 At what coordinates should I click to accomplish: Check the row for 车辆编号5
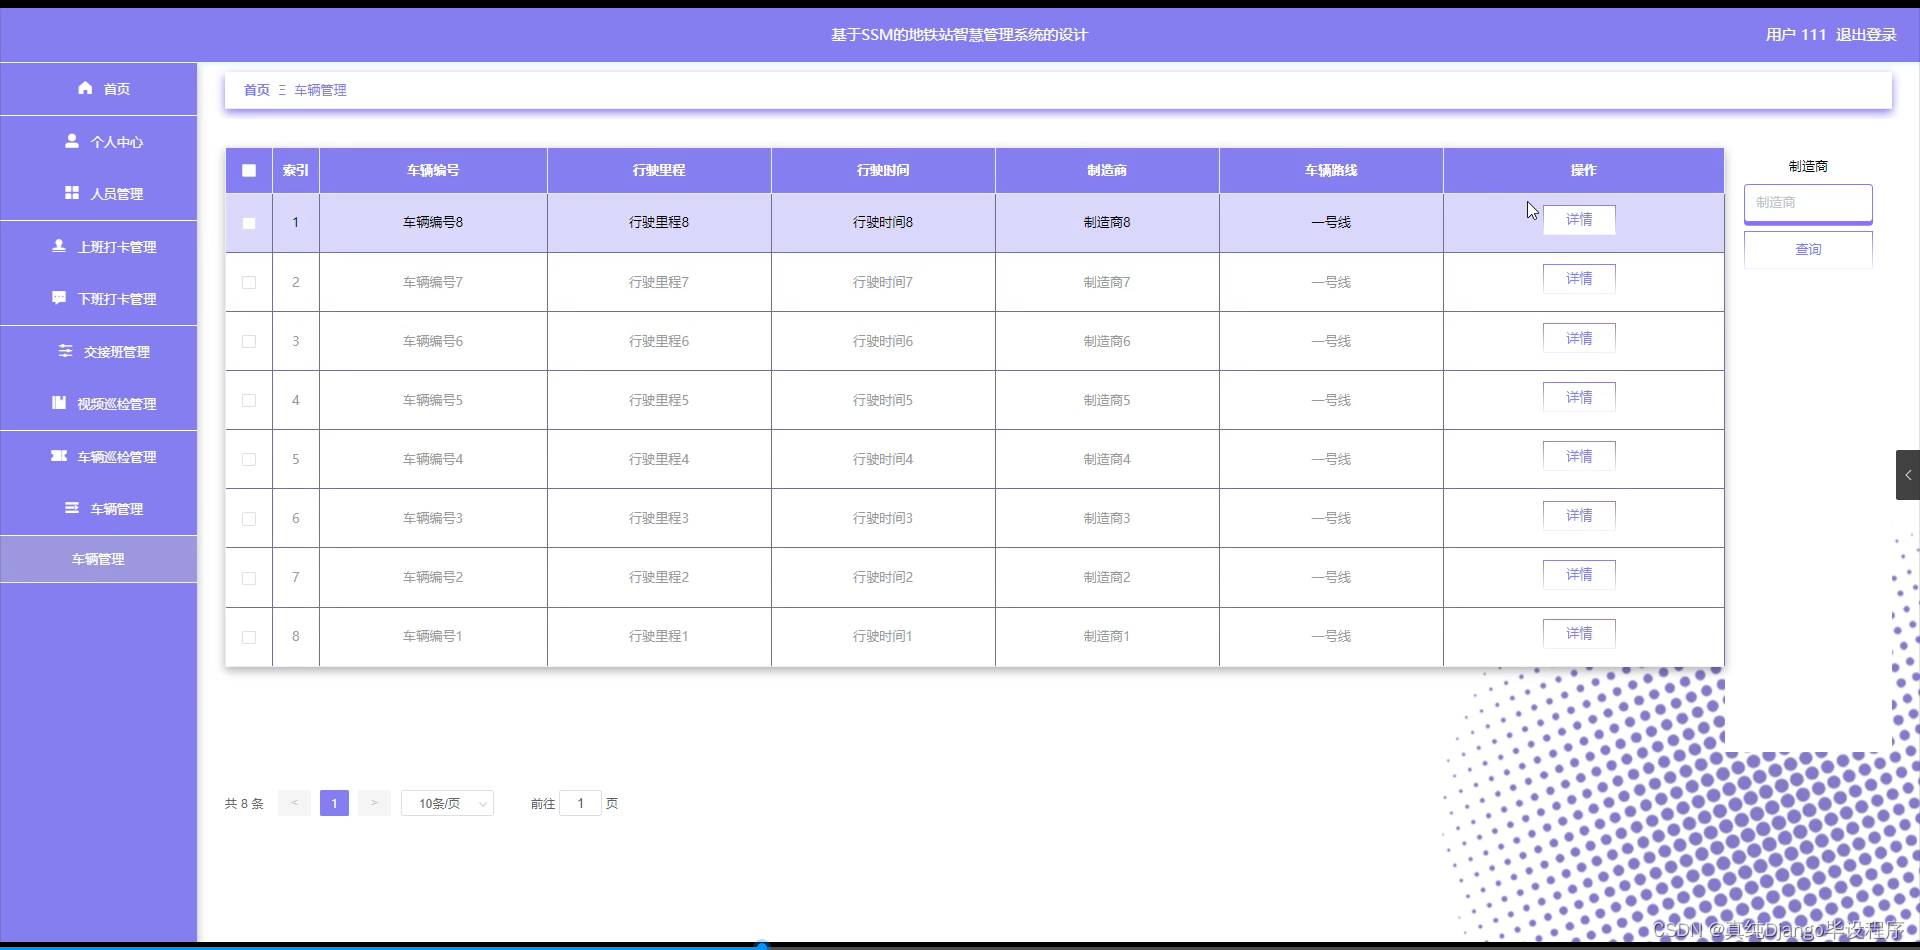(249, 401)
